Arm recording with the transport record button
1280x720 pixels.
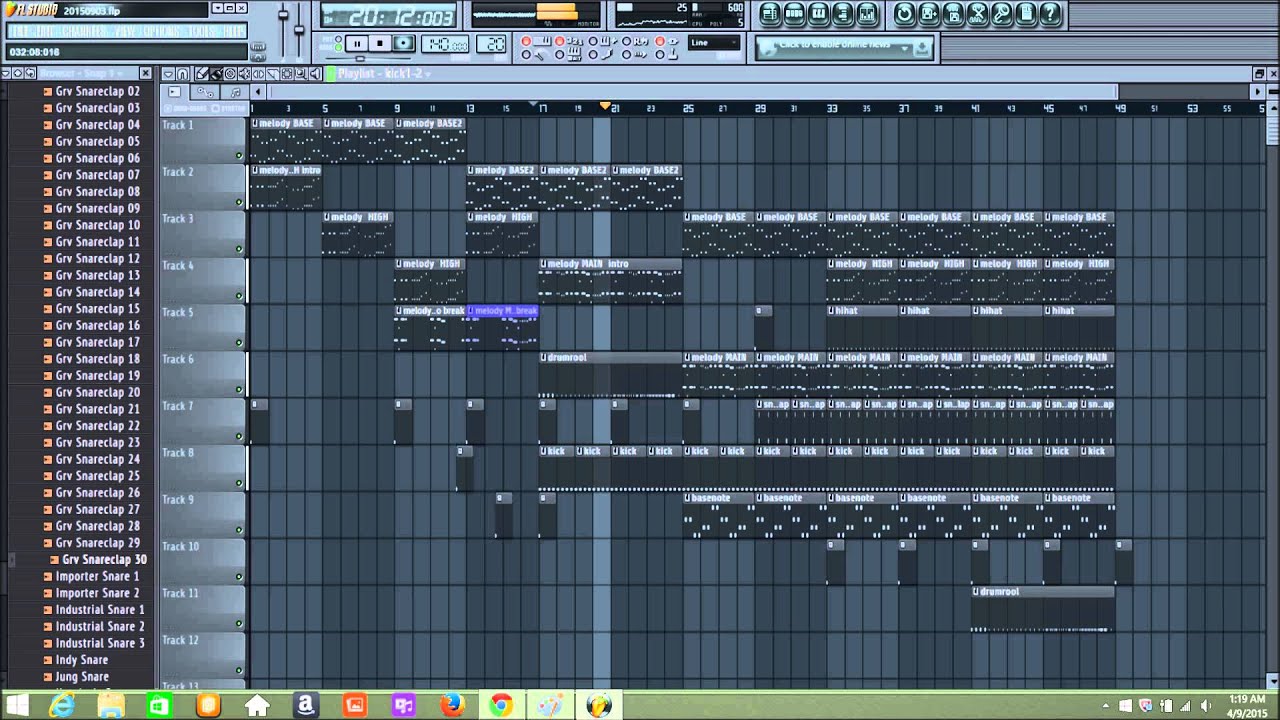[403, 43]
